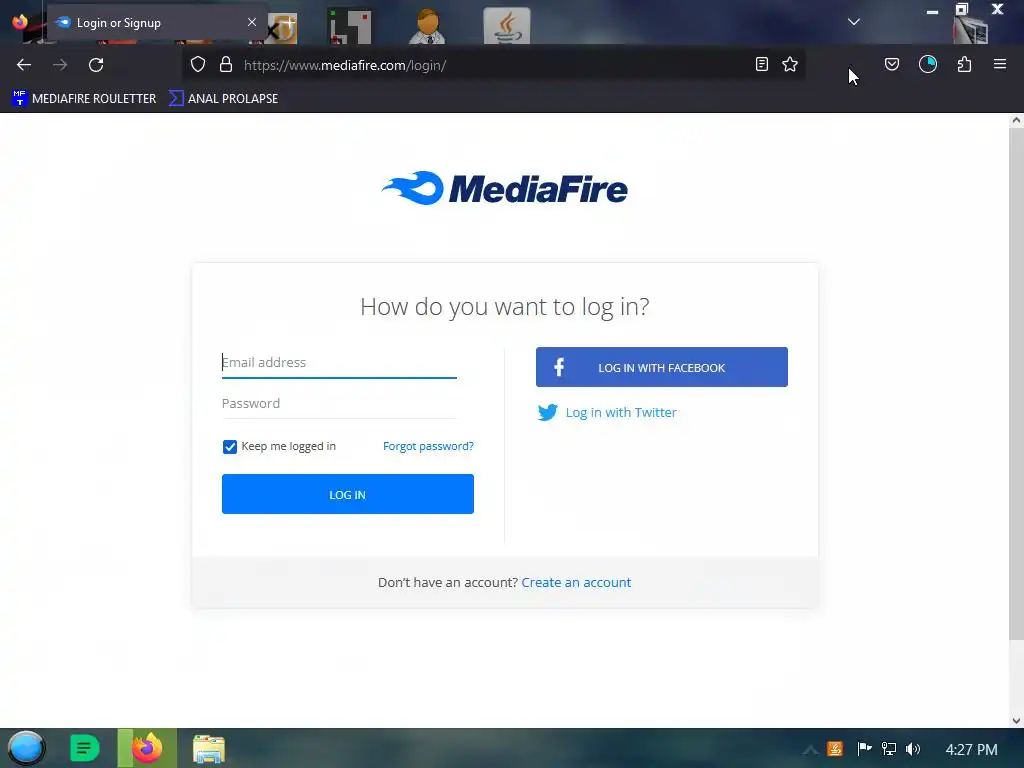This screenshot has height=768, width=1024.
Task: Open file explorer from taskbar
Action: (x=209, y=749)
